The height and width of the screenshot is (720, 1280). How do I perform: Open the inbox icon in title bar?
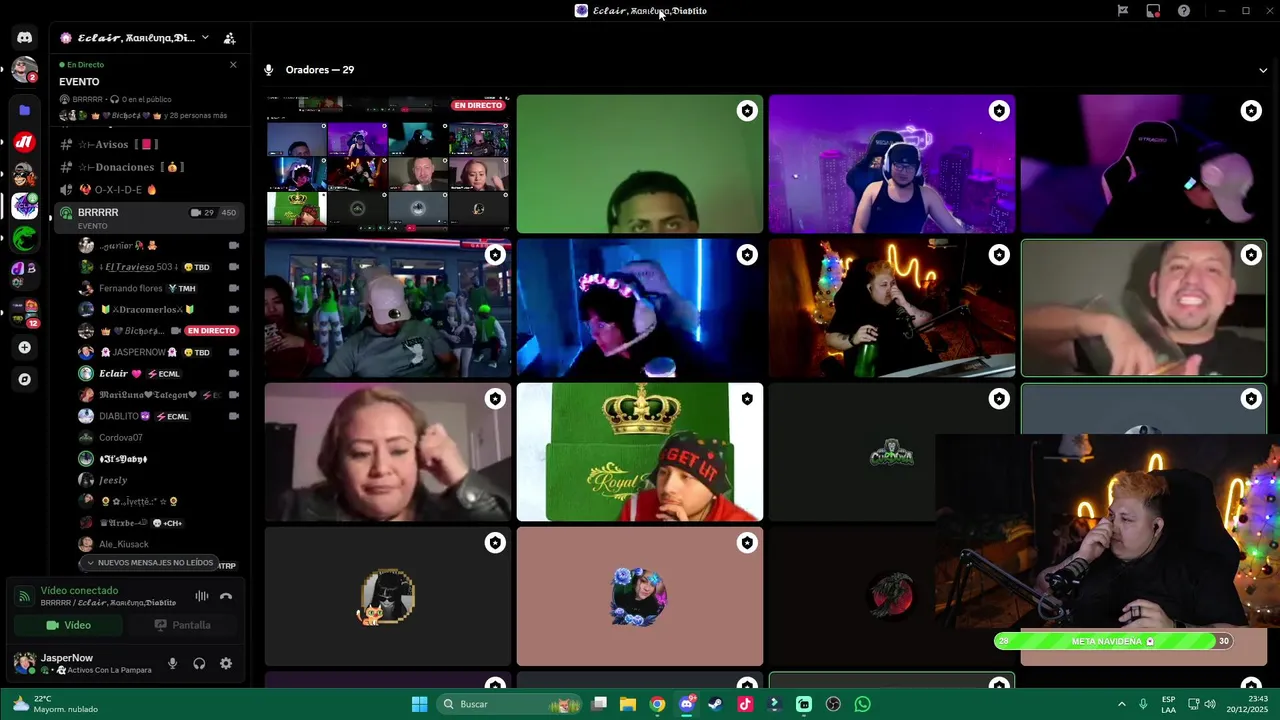pyautogui.click(x=1153, y=11)
